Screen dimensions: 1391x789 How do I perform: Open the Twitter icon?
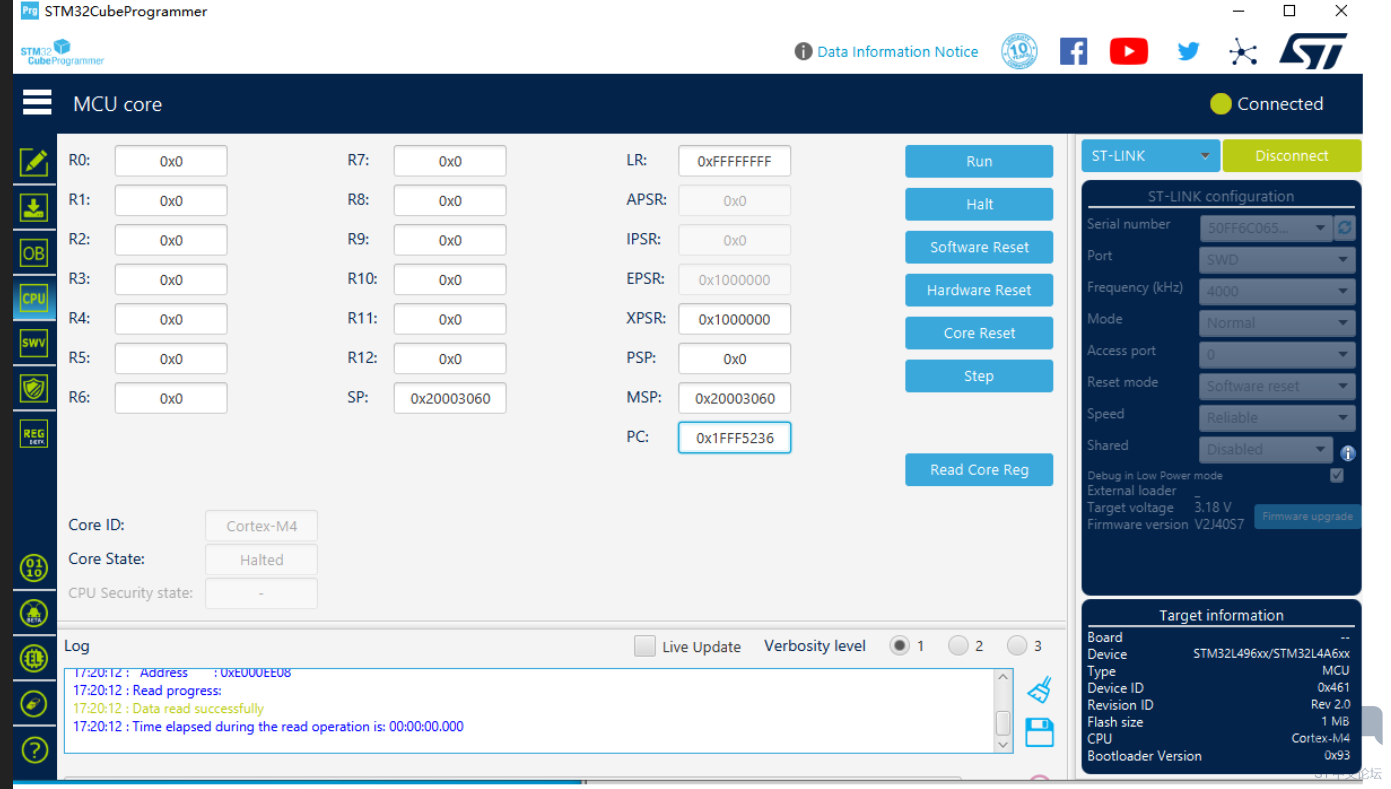1188,51
